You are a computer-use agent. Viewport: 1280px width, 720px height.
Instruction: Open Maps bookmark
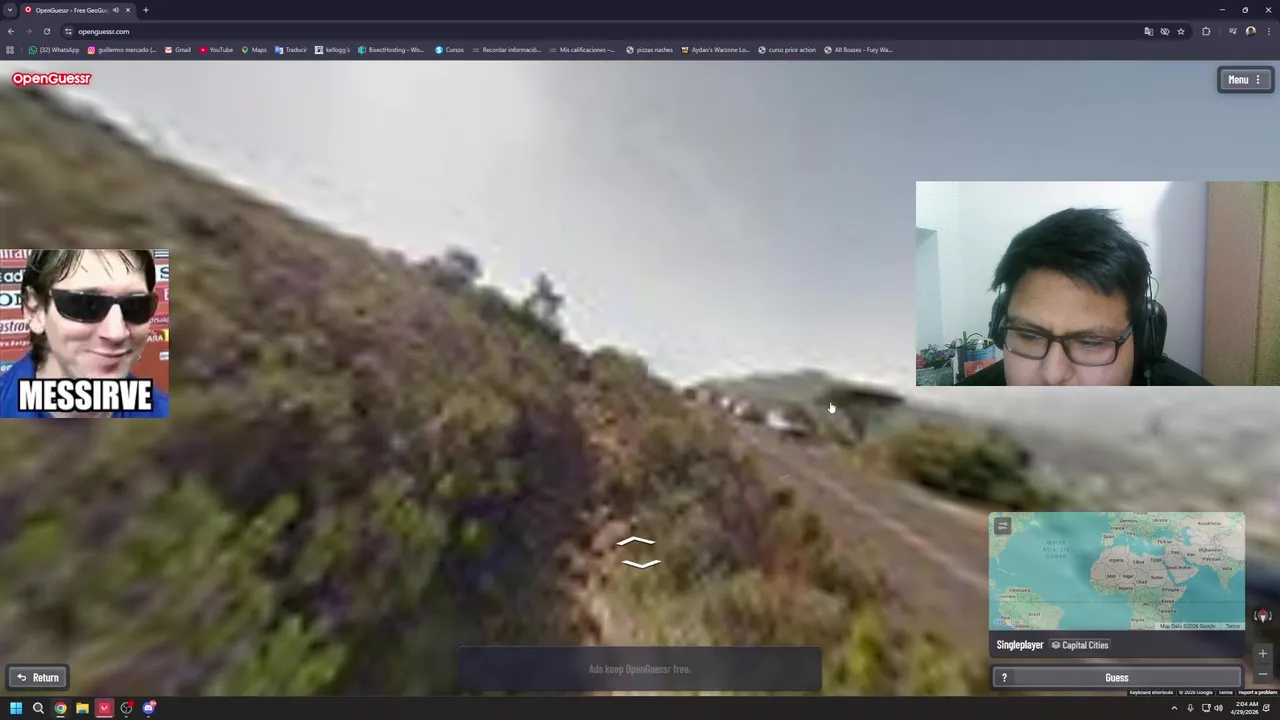point(254,50)
